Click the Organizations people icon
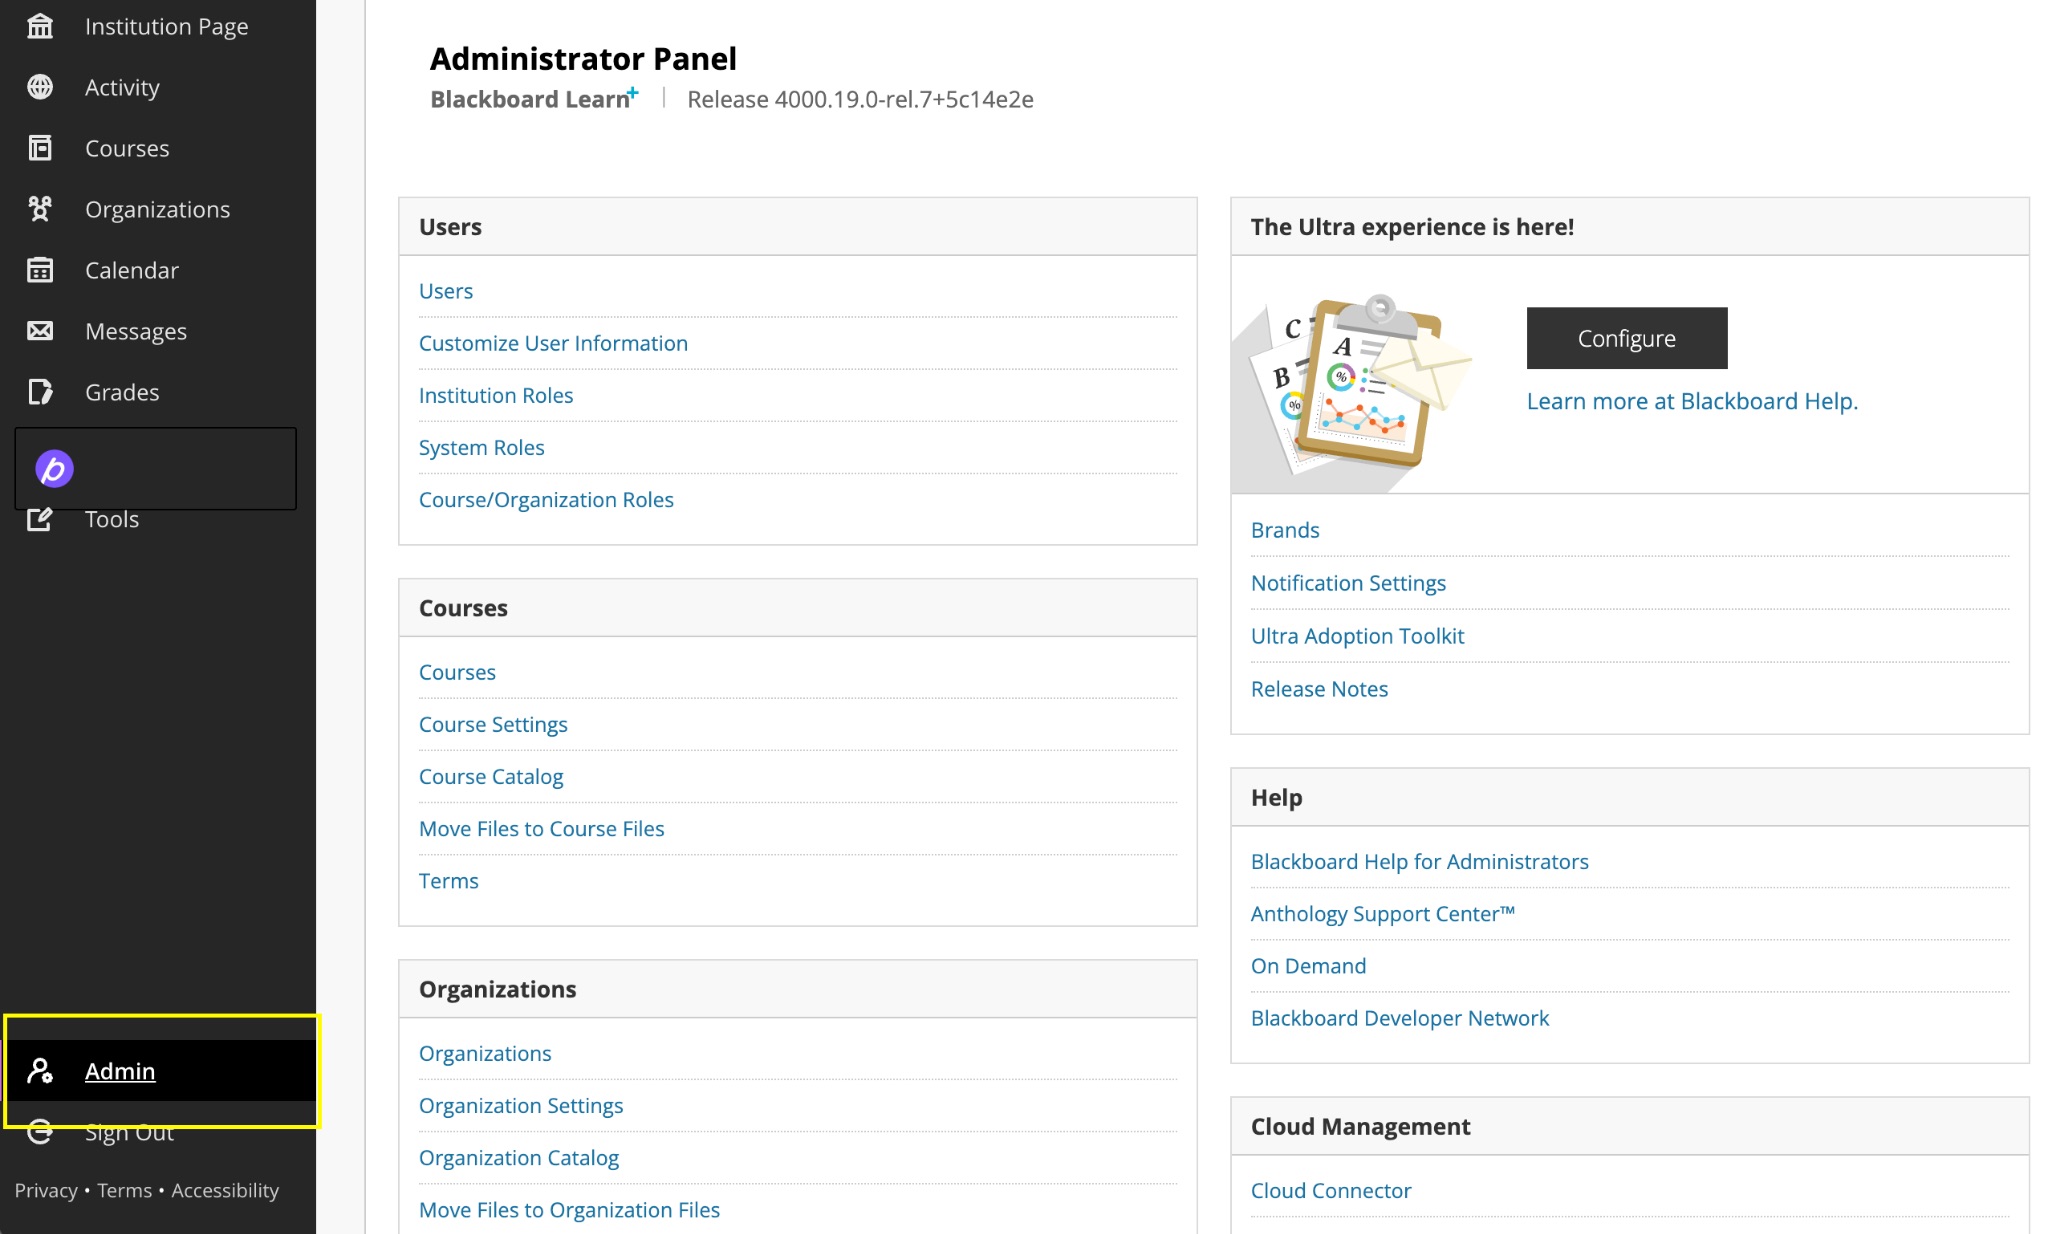This screenshot has width=2048, height=1234. 40,209
